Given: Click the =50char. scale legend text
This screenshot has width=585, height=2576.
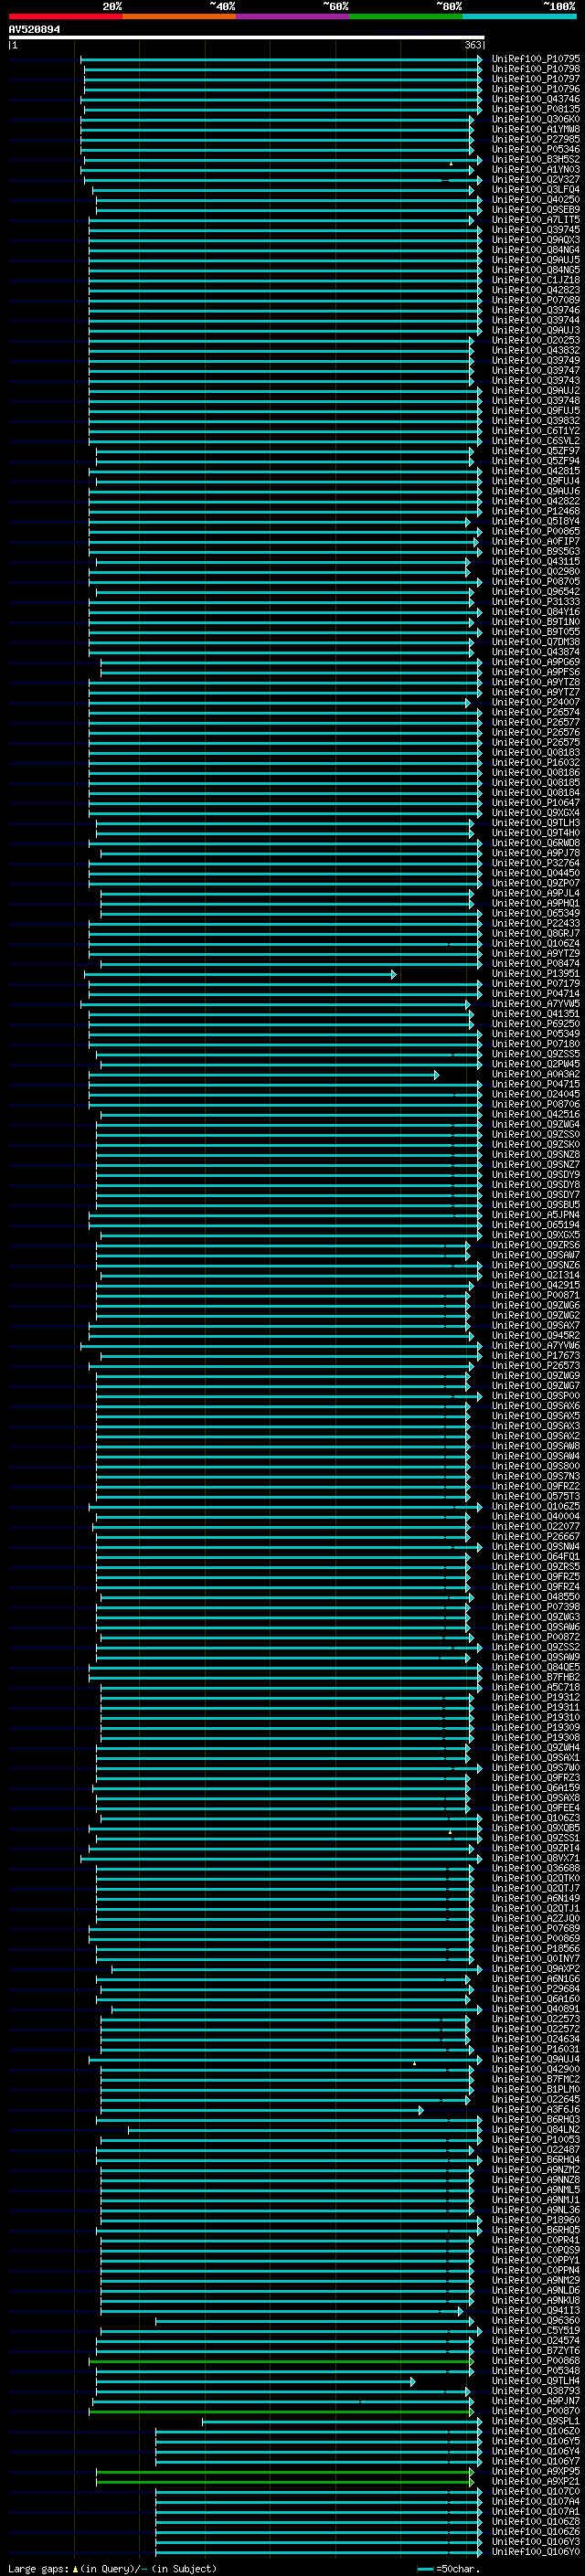Looking at the screenshot, I should pos(458,2568).
